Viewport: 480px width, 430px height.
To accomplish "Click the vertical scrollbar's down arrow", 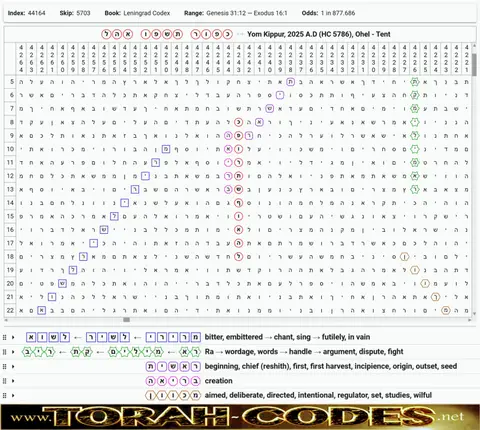I will [474, 314].
